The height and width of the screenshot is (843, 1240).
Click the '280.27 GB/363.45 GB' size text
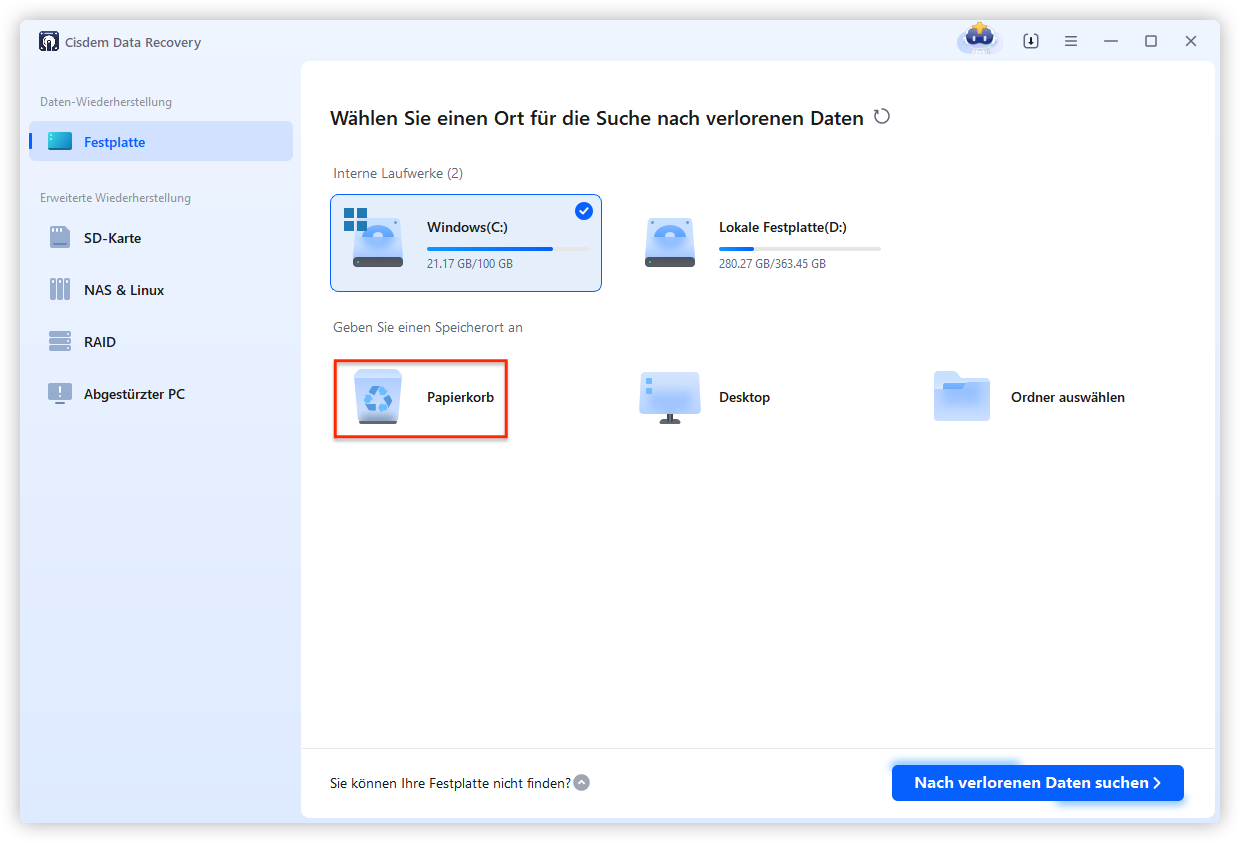point(772,264)
